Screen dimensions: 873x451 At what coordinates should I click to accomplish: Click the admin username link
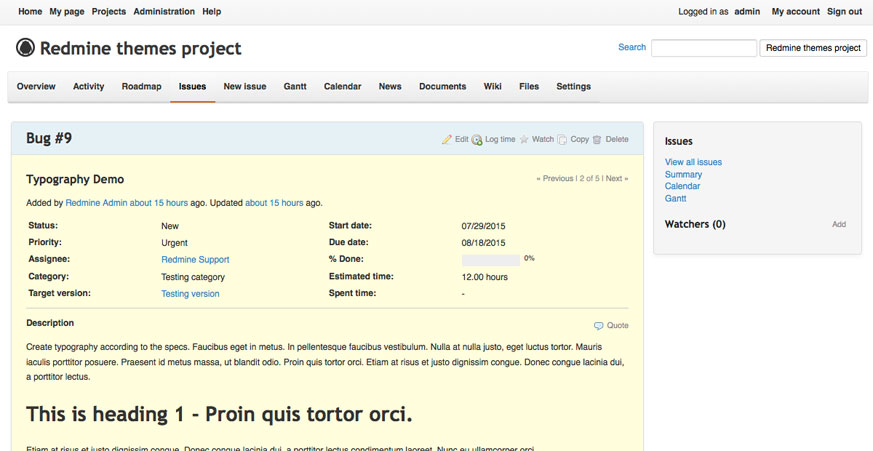tap(747, 11)
